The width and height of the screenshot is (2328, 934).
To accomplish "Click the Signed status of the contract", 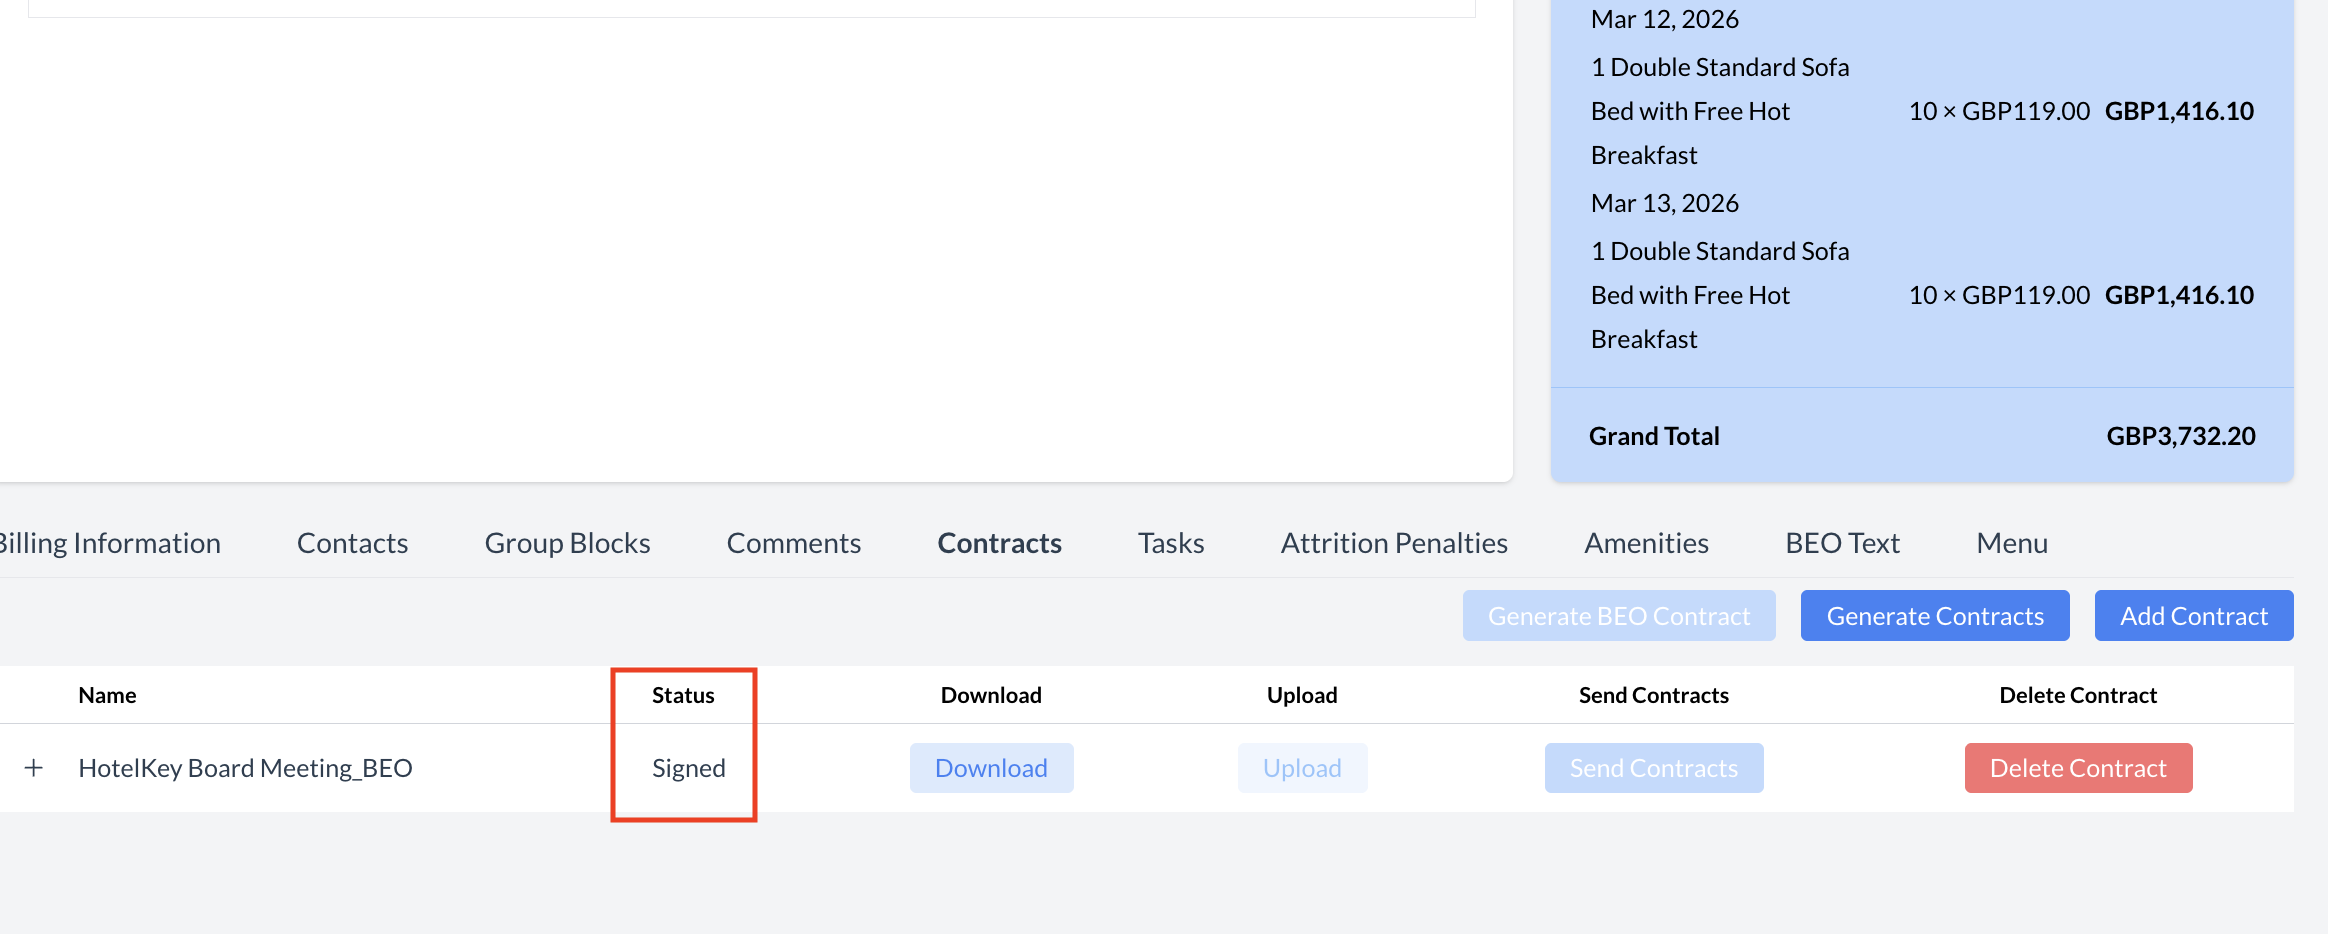I will point(688,768).
